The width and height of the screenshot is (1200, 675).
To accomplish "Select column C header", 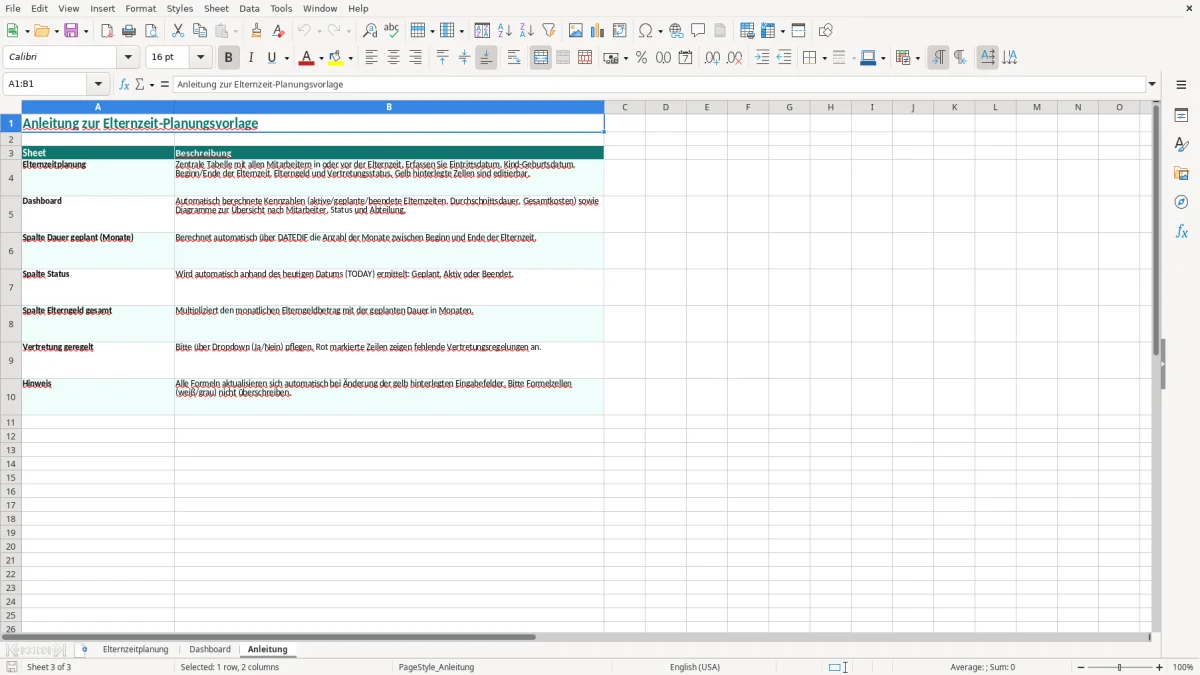I will [x=625, y=107].
